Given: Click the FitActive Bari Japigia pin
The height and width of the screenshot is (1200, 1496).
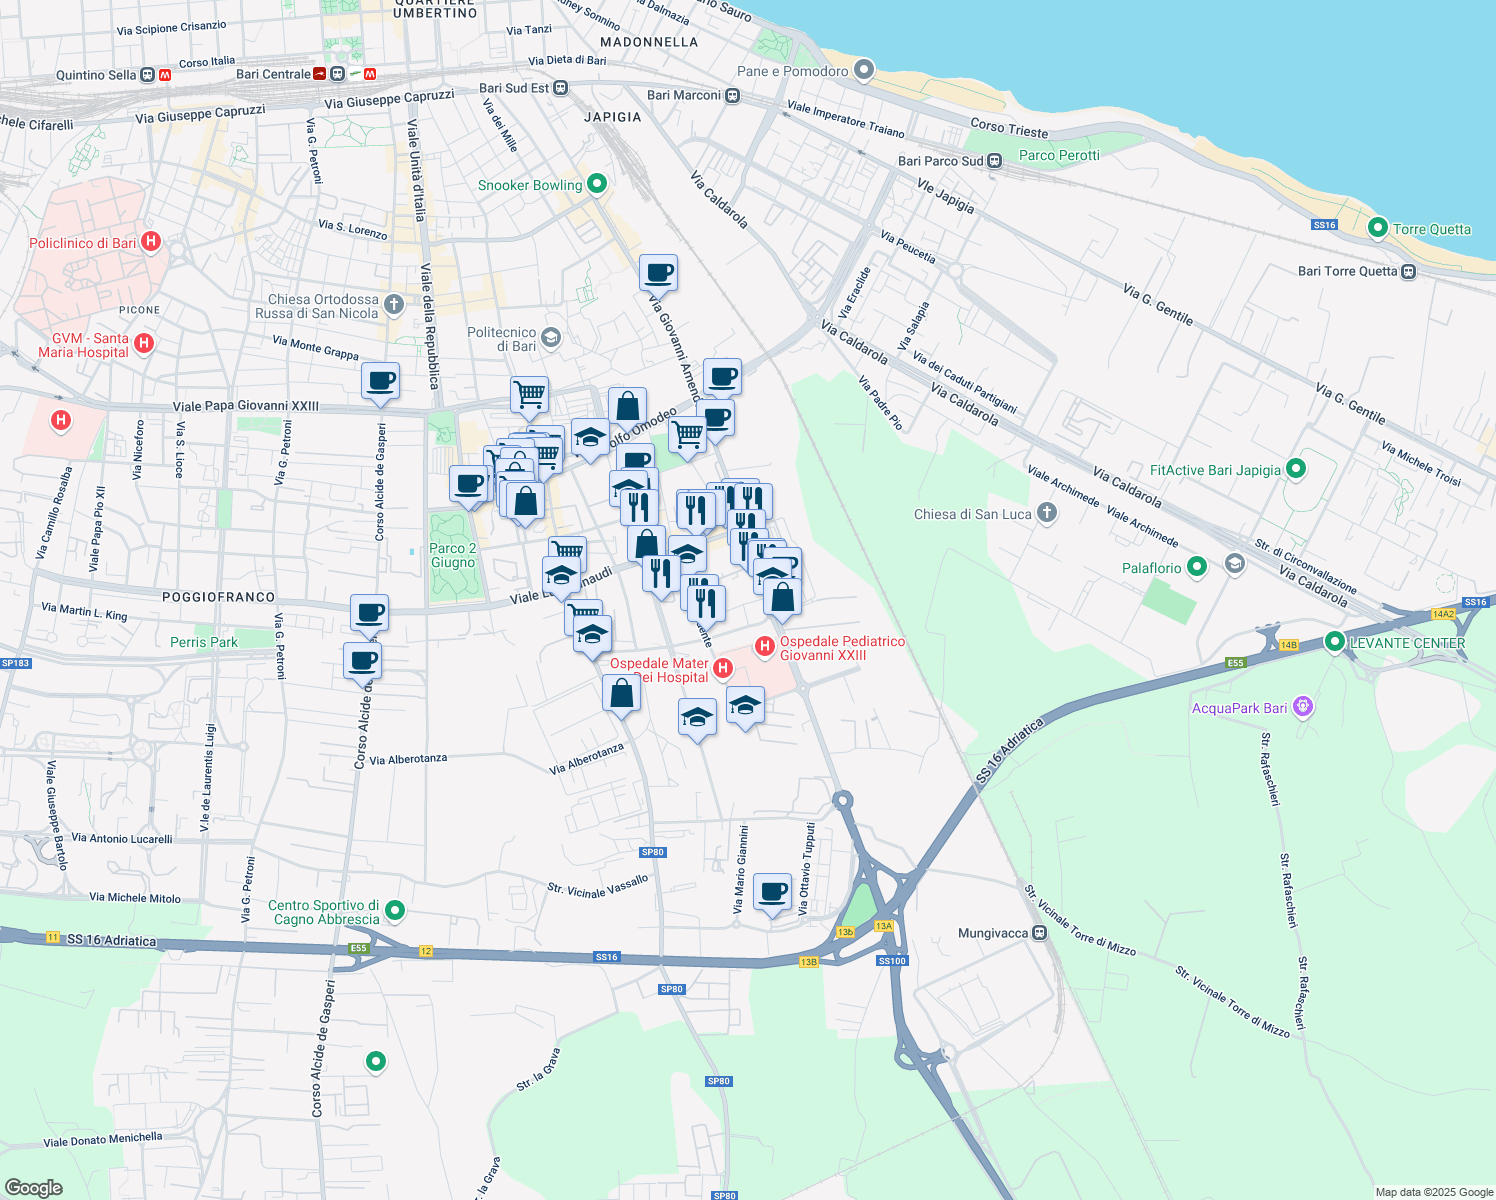Looking at the screenshot, I should click(1296, 468).
